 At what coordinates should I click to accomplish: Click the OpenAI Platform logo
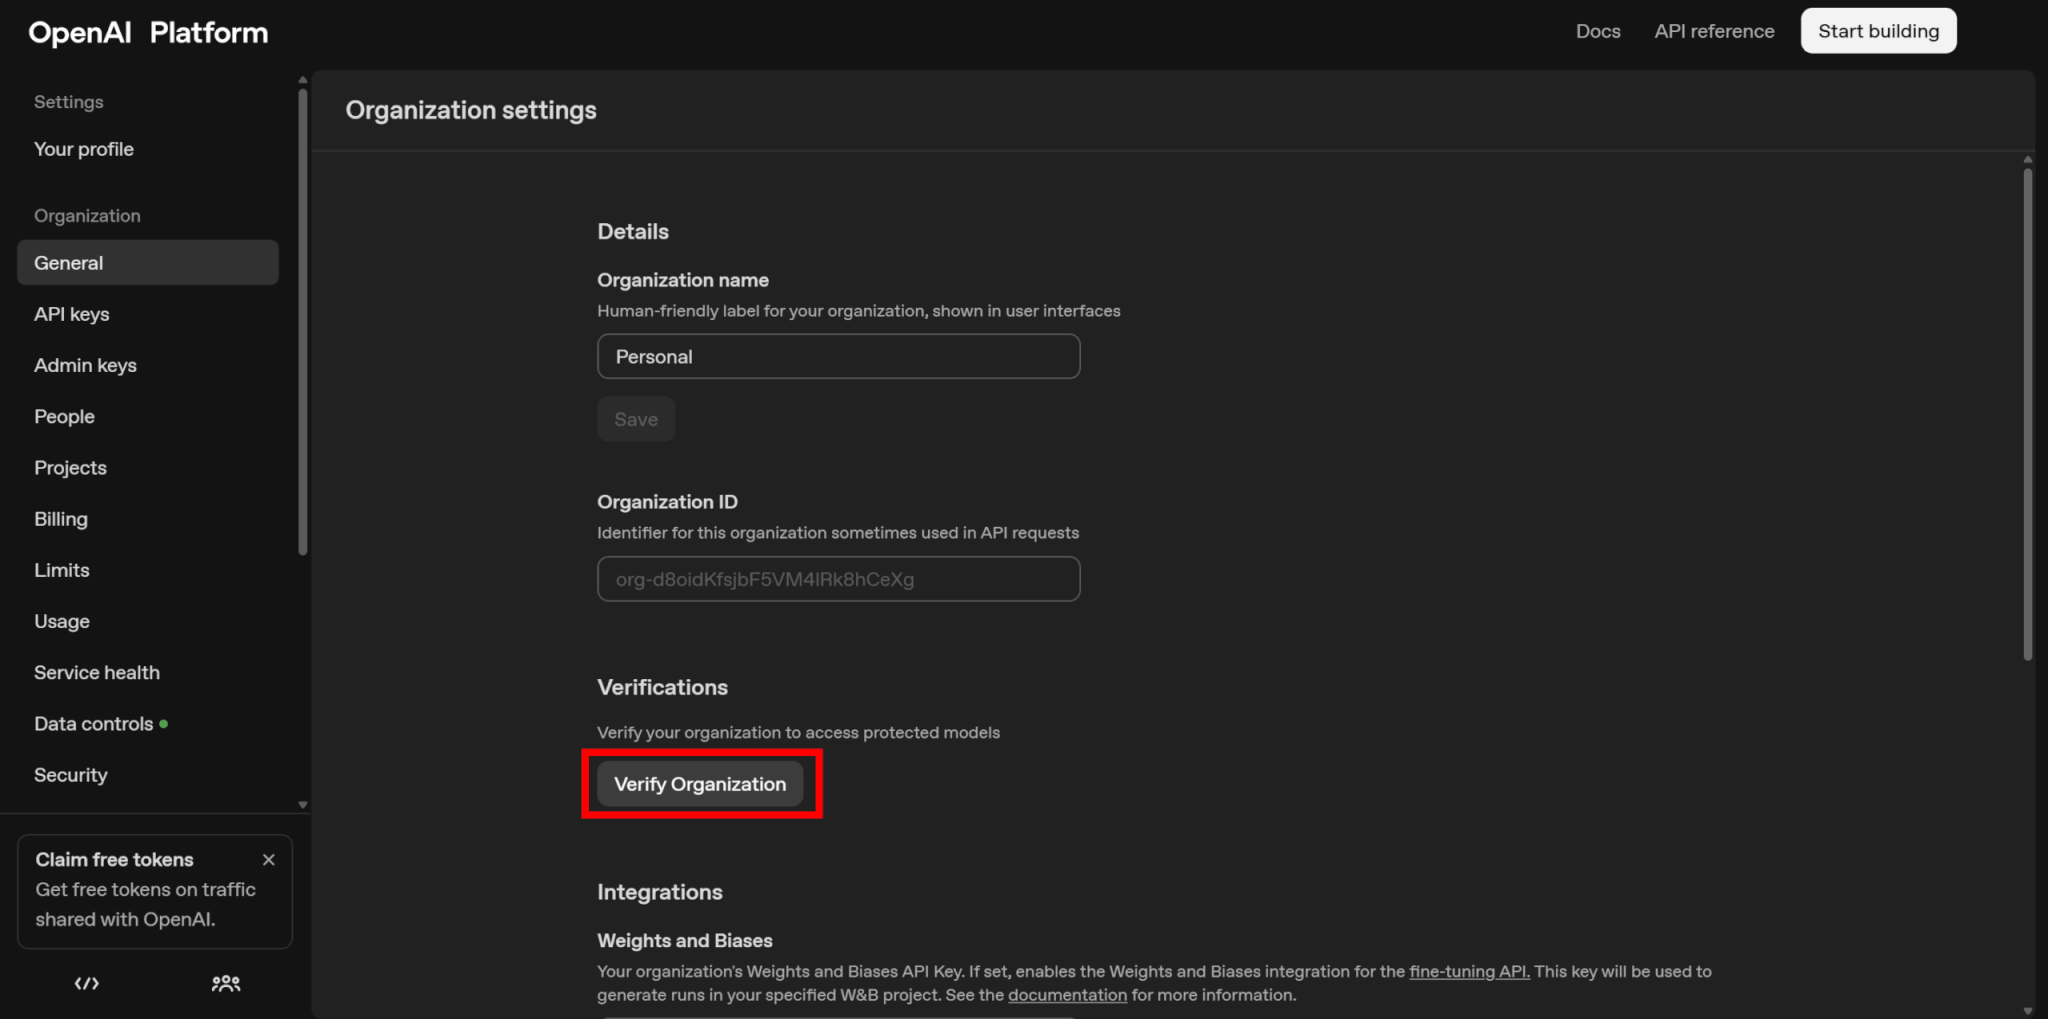click(148, 33)
